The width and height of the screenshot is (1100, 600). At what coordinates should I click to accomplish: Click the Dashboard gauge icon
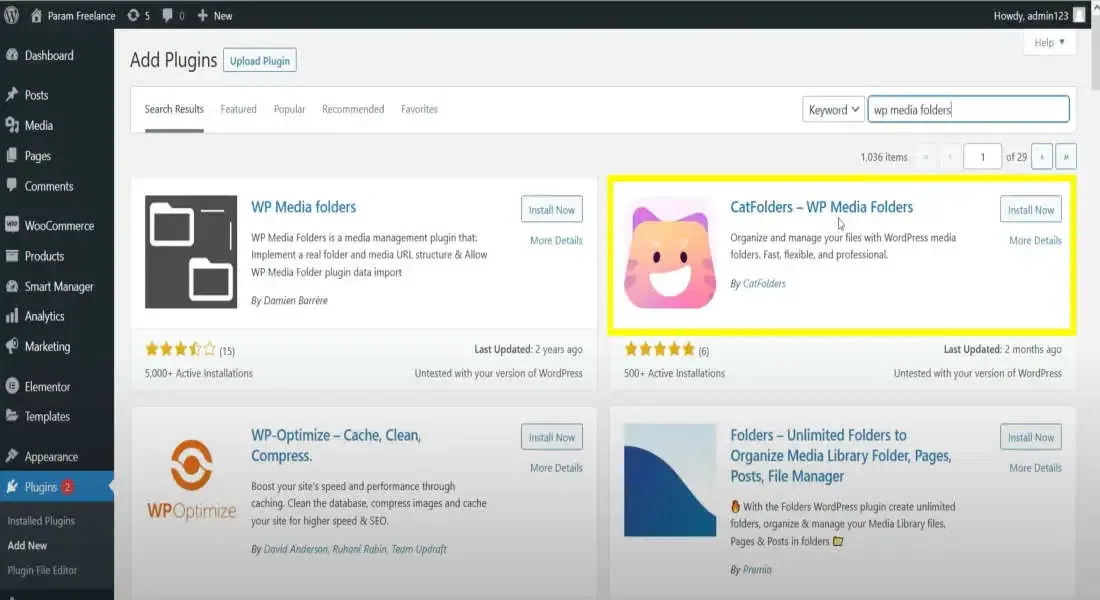coord(12,55)
